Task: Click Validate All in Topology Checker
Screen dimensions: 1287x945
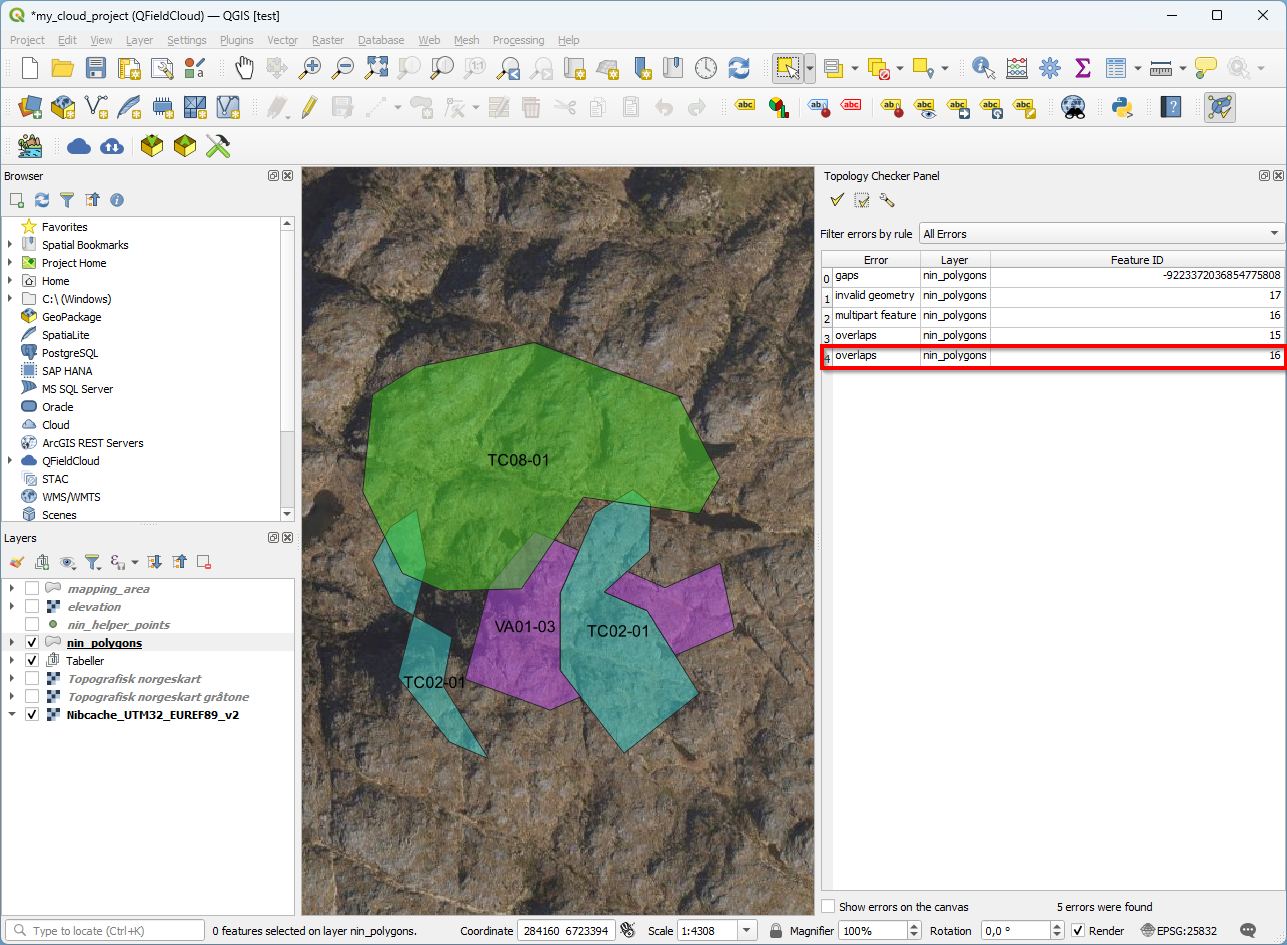Action: coord(837,201)
